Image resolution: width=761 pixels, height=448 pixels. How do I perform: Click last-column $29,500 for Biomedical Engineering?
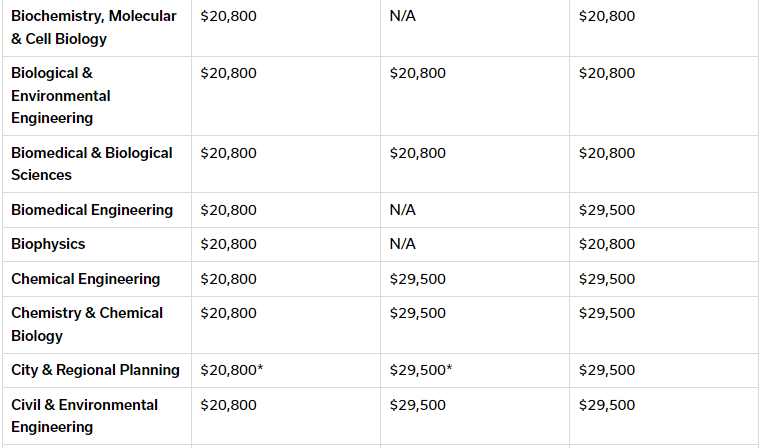[607, 210]
